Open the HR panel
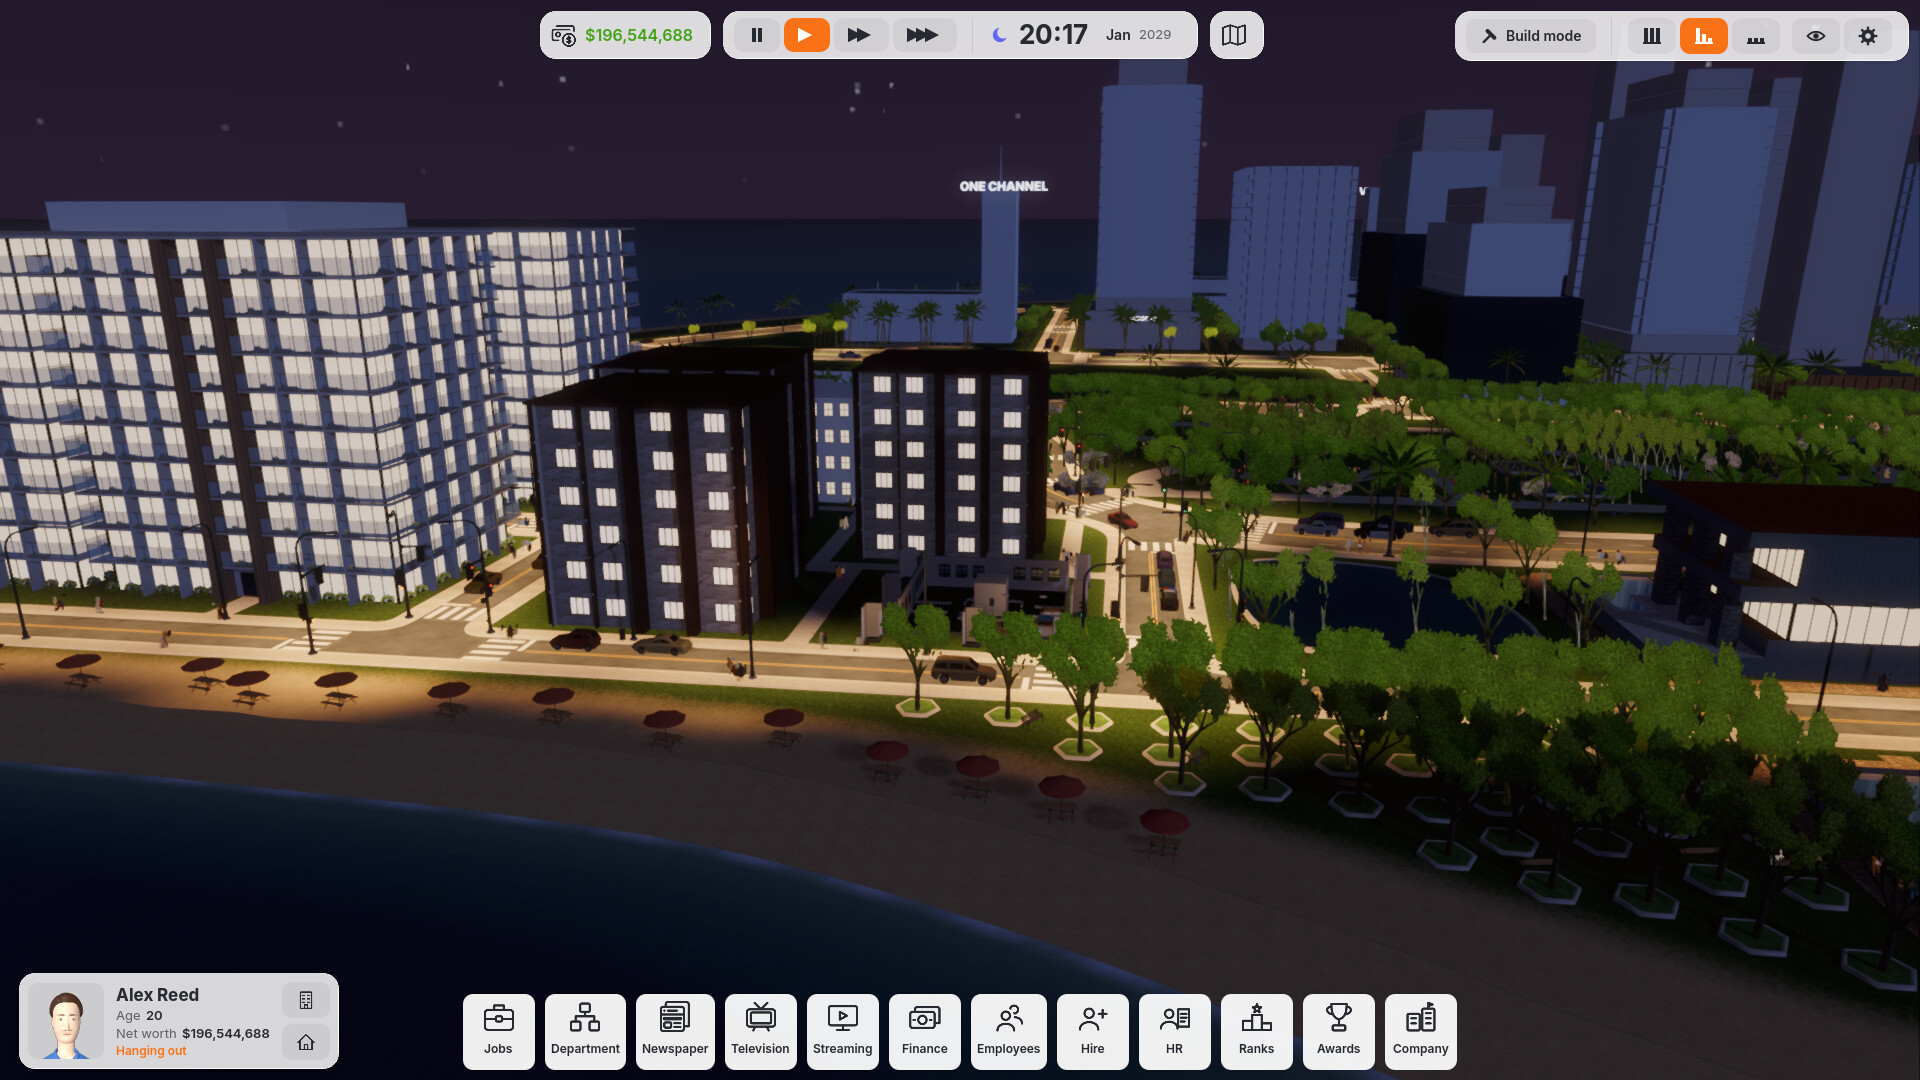Image resolution: width=1920 pixels, height=1080 pixels. pyautogui.click(x=1174, y=1031)
